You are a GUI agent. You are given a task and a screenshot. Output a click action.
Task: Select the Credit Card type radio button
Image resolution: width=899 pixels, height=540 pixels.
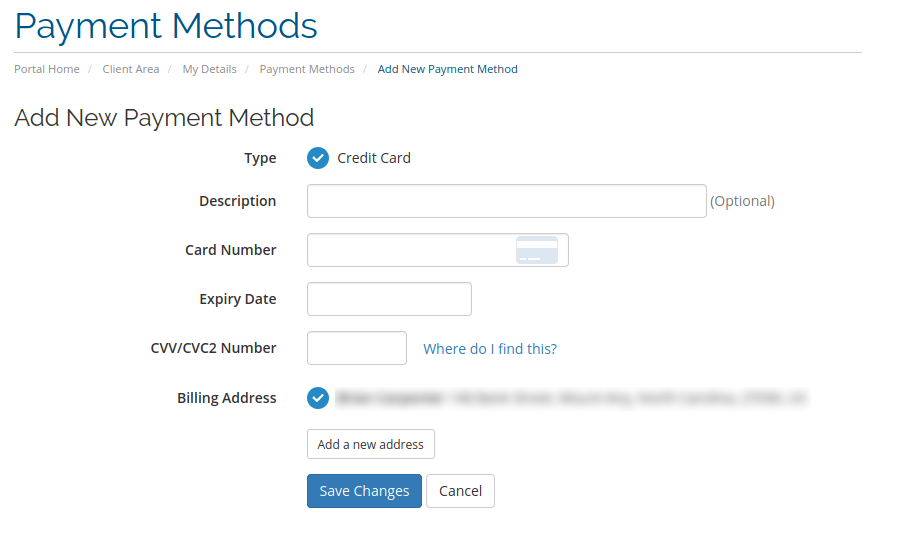click(318, 158)
